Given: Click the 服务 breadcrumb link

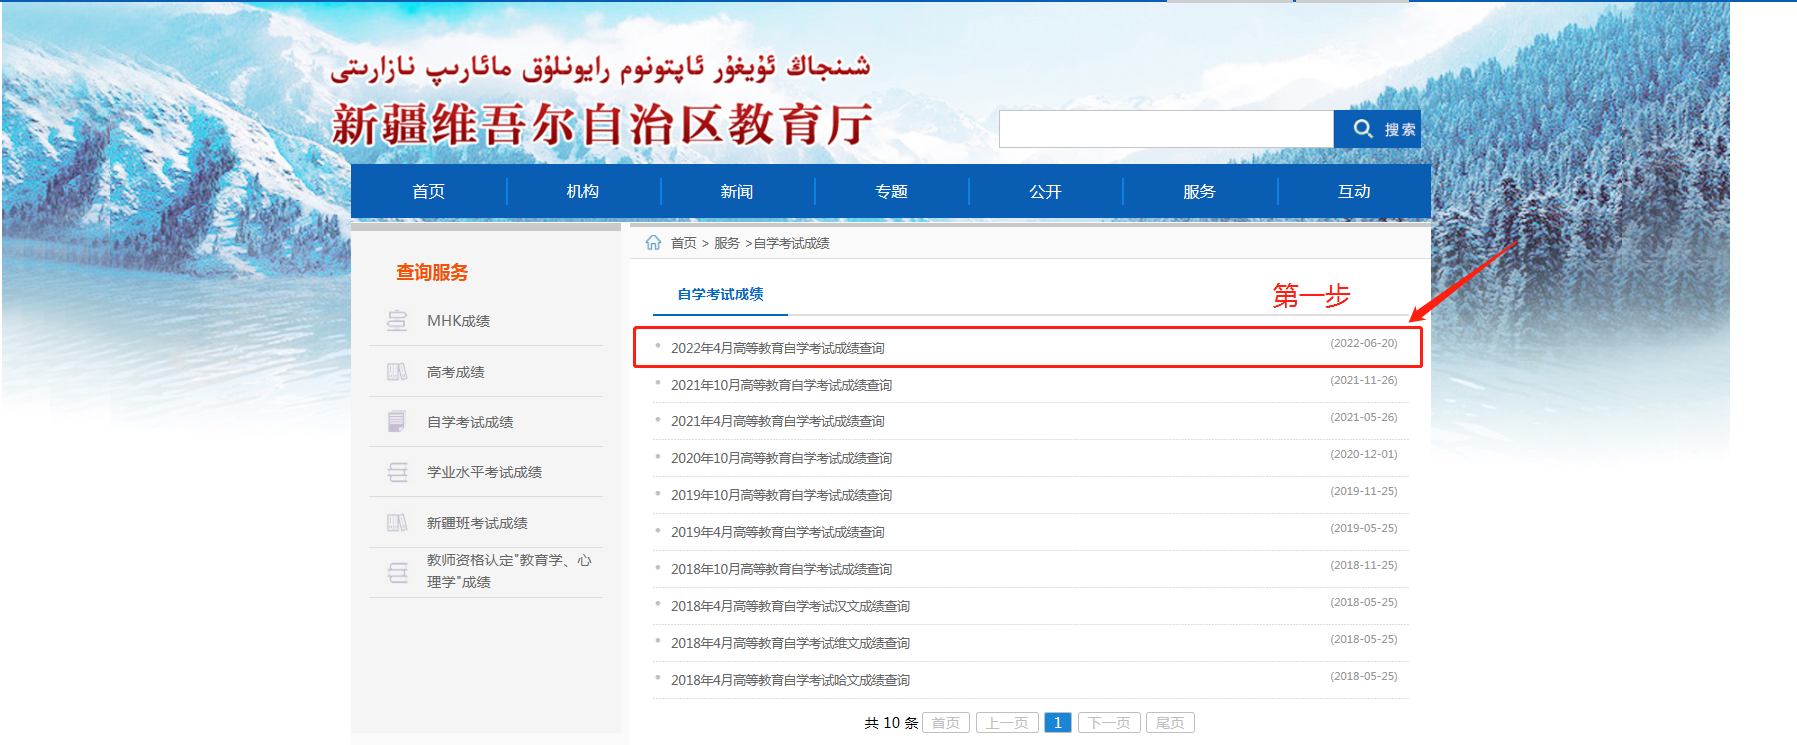Looking at the screenshot, I should pos(726,243).
